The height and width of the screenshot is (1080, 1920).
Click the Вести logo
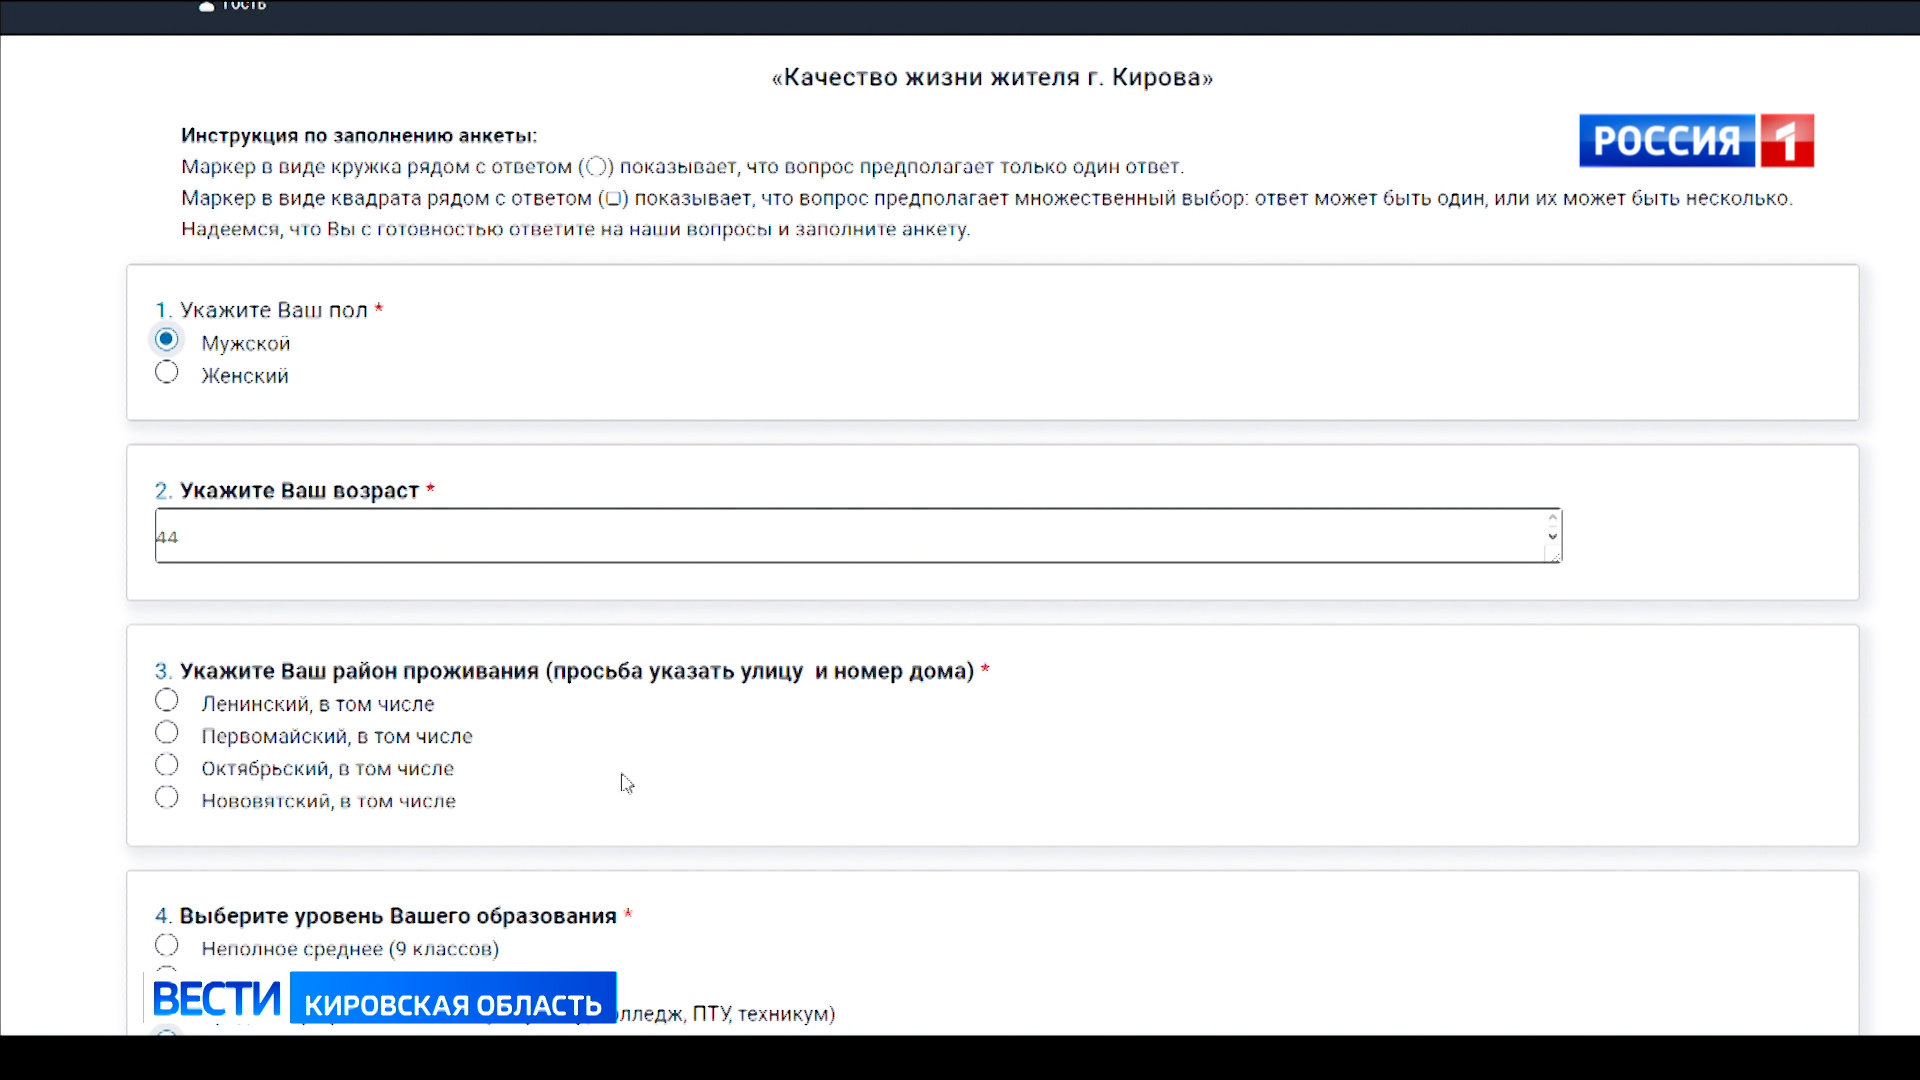(x=216, y=998)
